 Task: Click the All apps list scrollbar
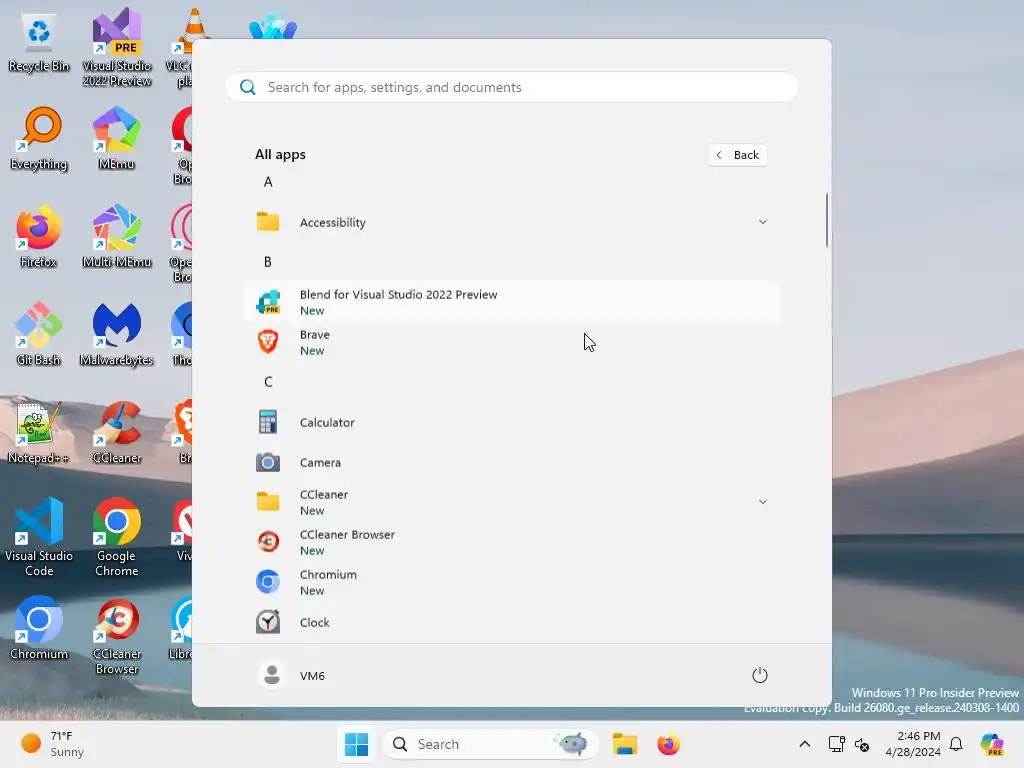click(827, 220)
